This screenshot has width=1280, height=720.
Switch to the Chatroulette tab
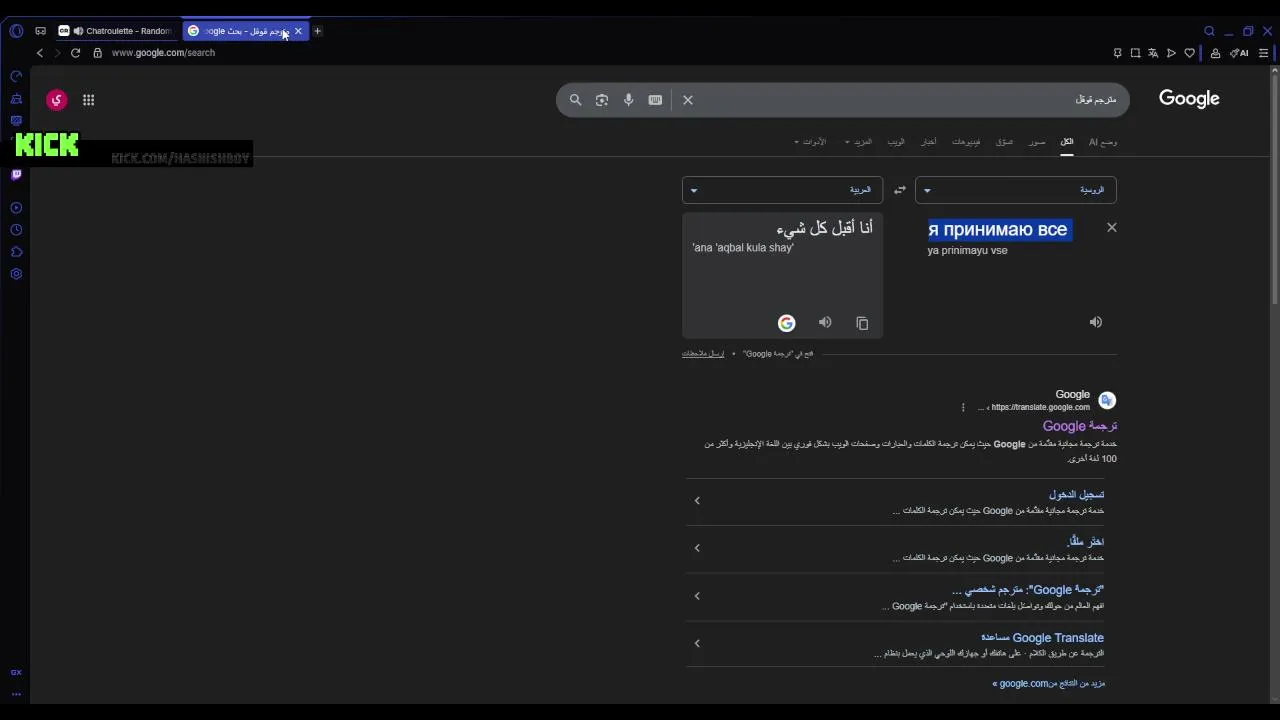118,31
